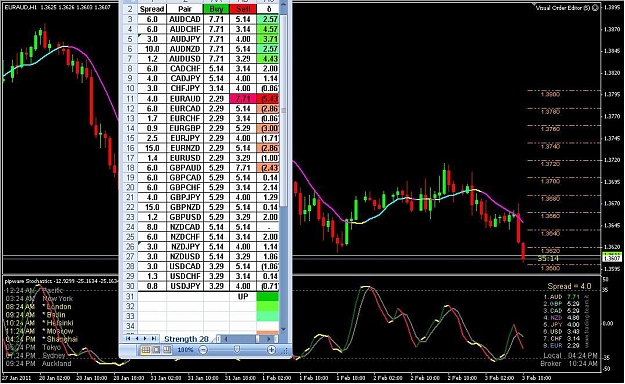Select the GBPUSD pair cell
Viewport: 625px width, 384px height.
tap(185, 217)
